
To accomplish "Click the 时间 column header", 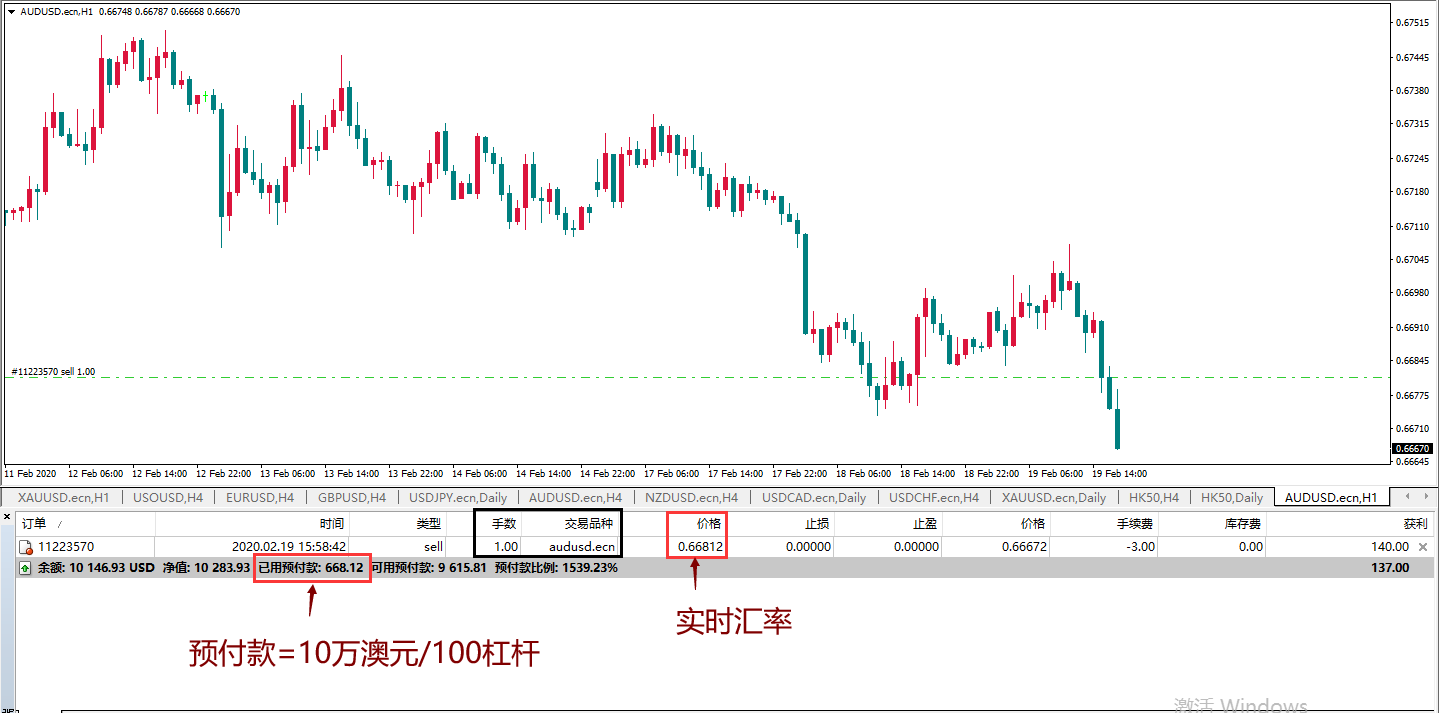I will pyautogui.click(x=332, y=524).
